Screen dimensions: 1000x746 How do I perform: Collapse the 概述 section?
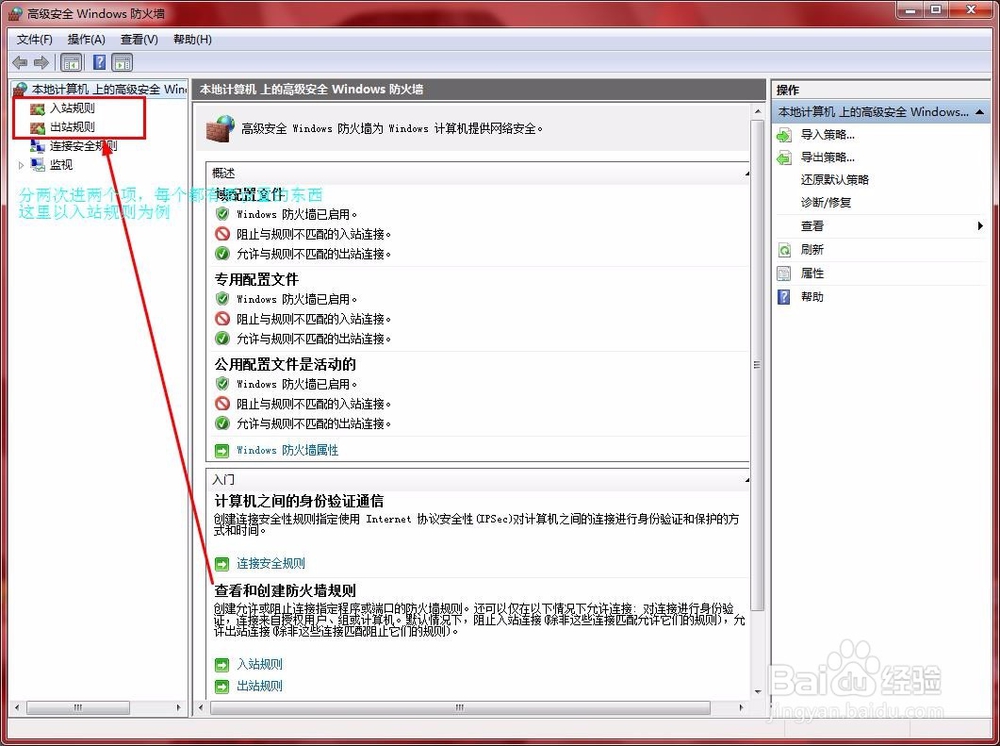point(747,173)
